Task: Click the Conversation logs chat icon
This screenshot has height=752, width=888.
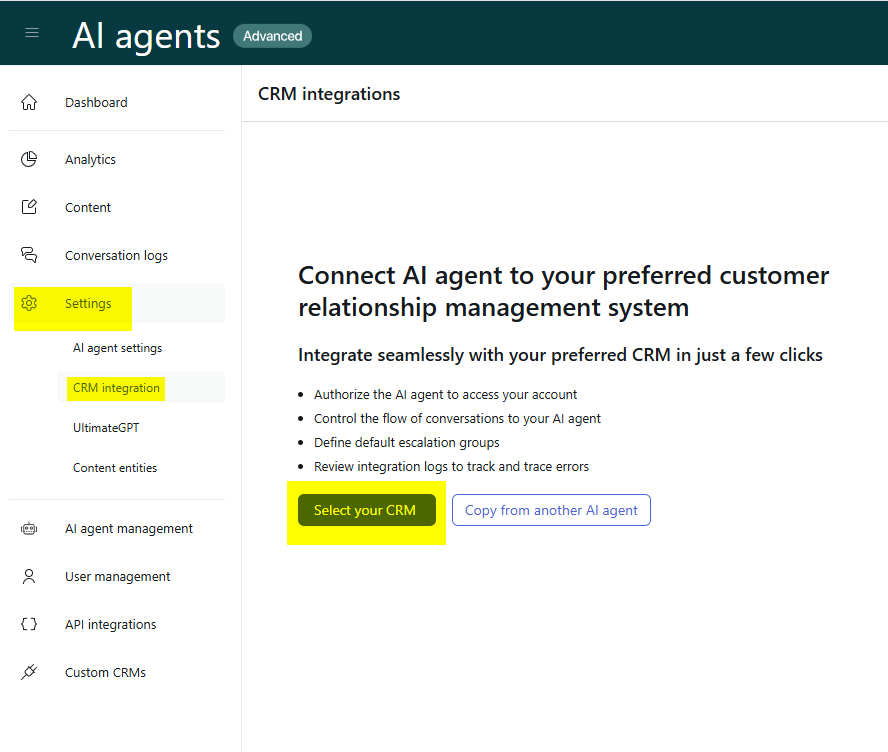Action: [x=29, y=255]
